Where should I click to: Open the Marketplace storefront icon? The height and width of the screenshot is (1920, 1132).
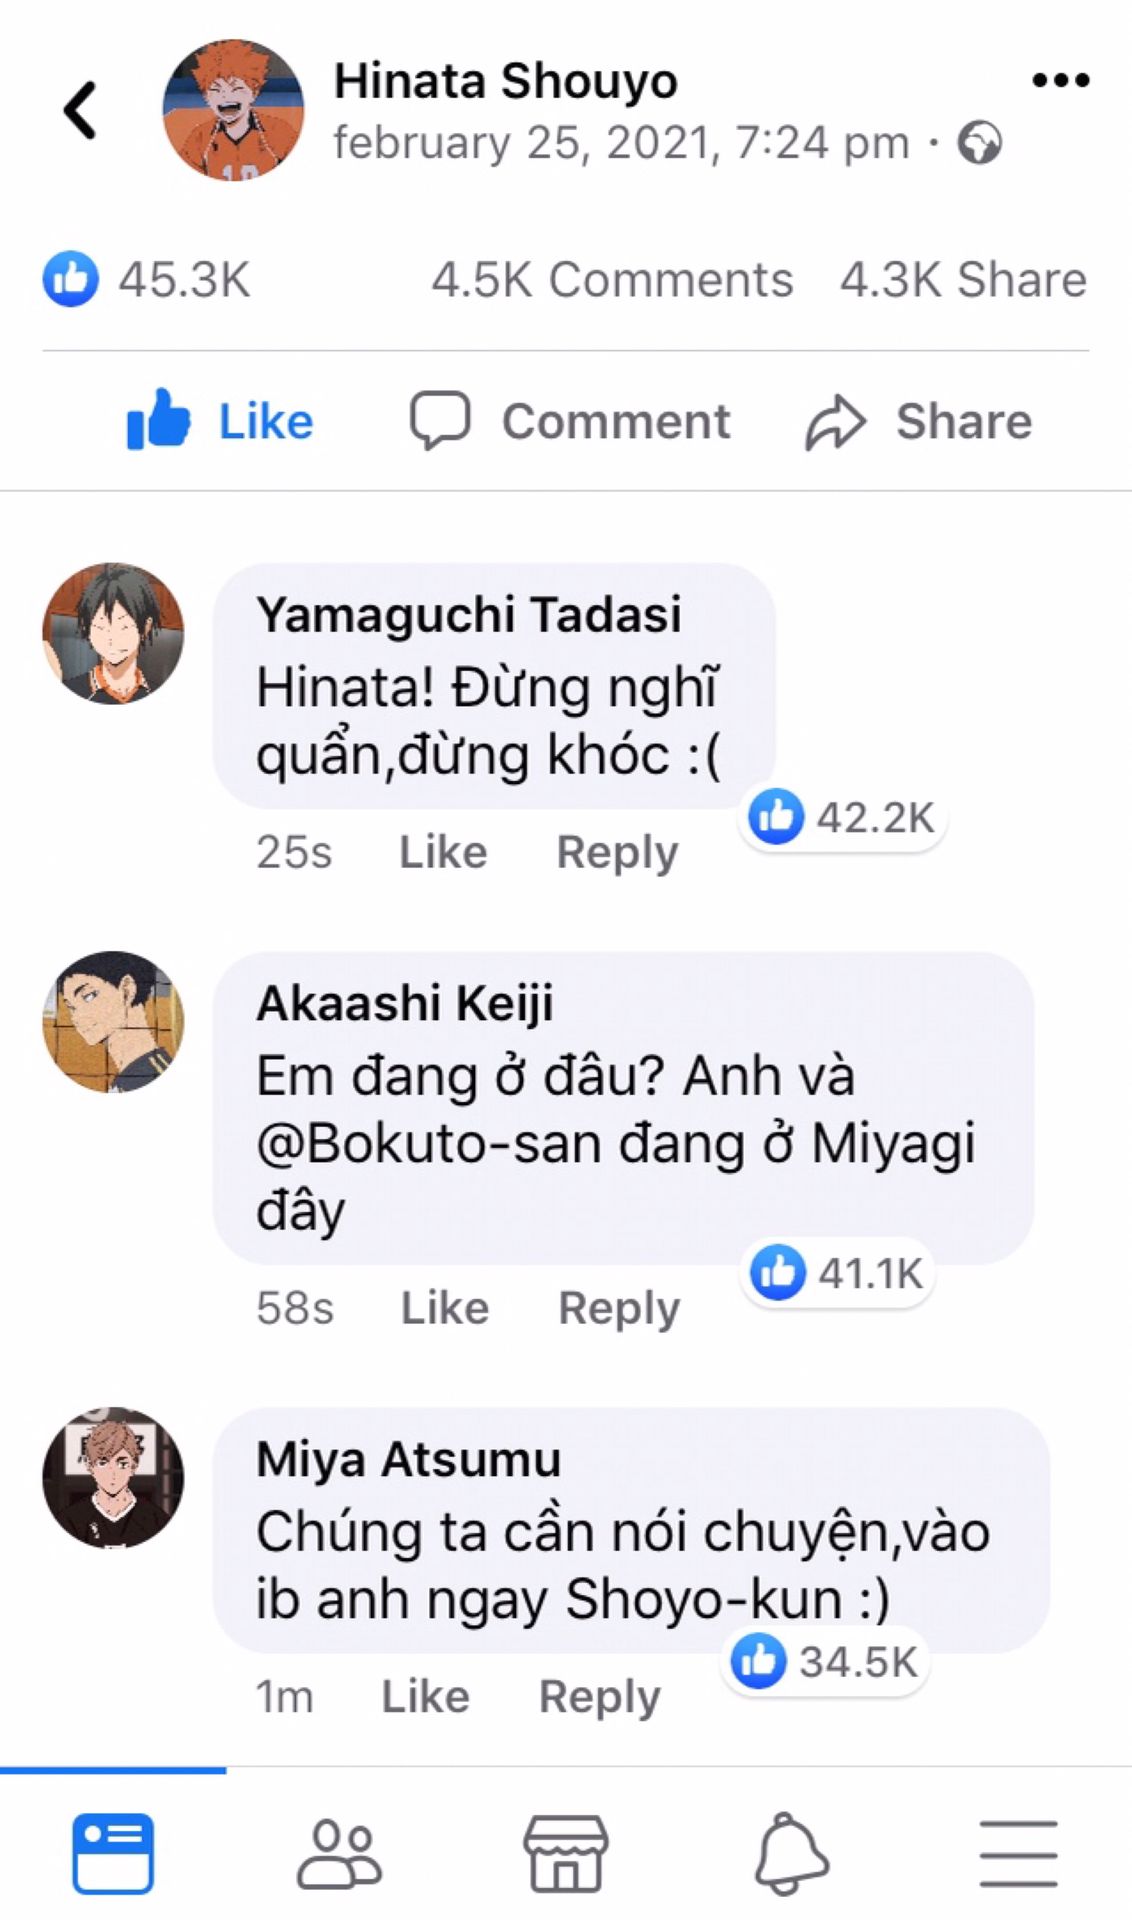pos(566,1852)
